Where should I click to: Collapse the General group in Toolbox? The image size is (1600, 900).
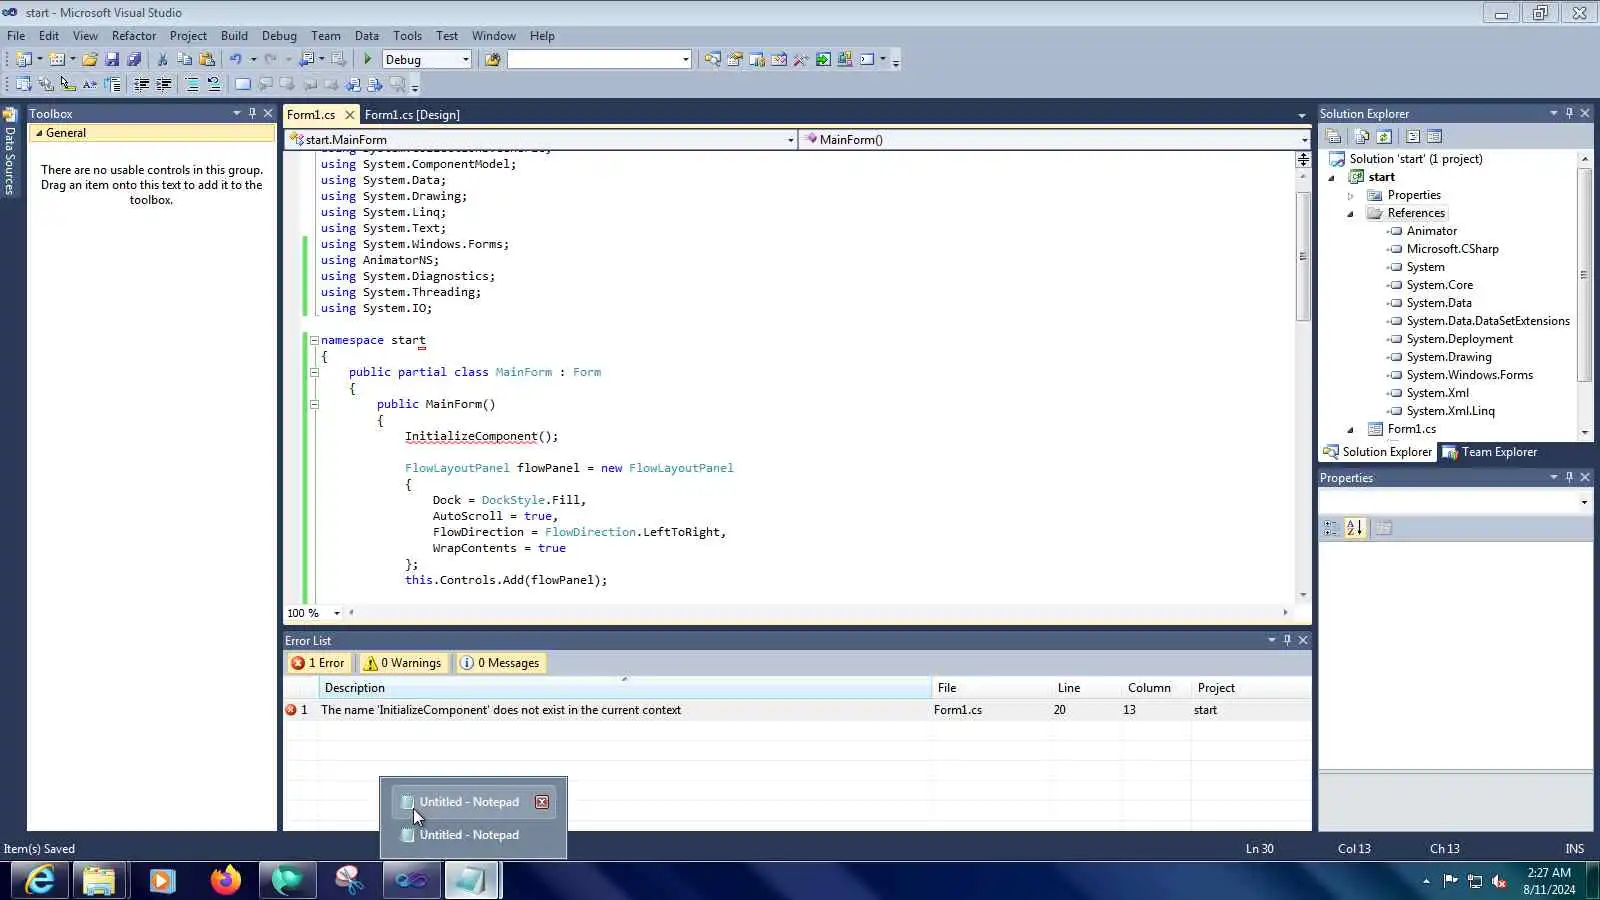click(x=39, y=133)
